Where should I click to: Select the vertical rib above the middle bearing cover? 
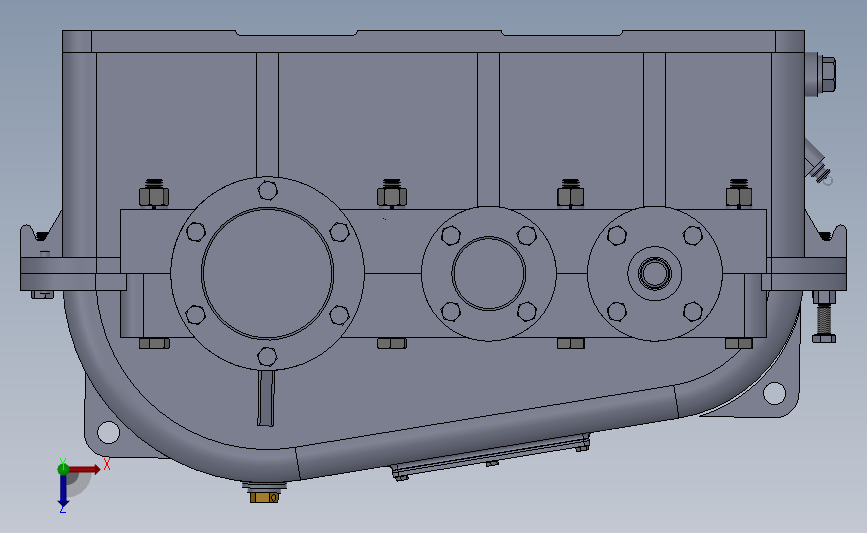[x=488, y=129]
